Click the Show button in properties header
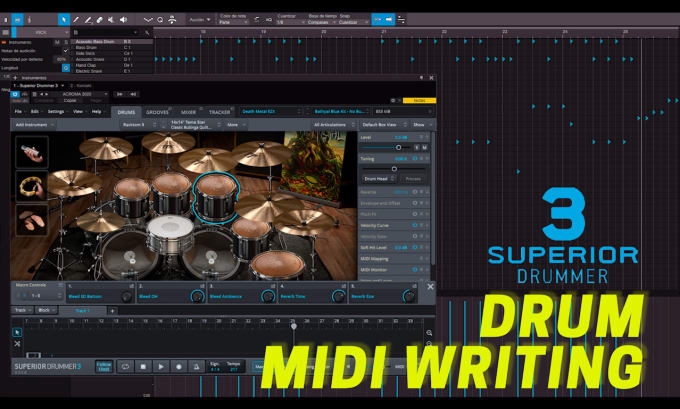This screenshot has width=680, height=409. 422,124
